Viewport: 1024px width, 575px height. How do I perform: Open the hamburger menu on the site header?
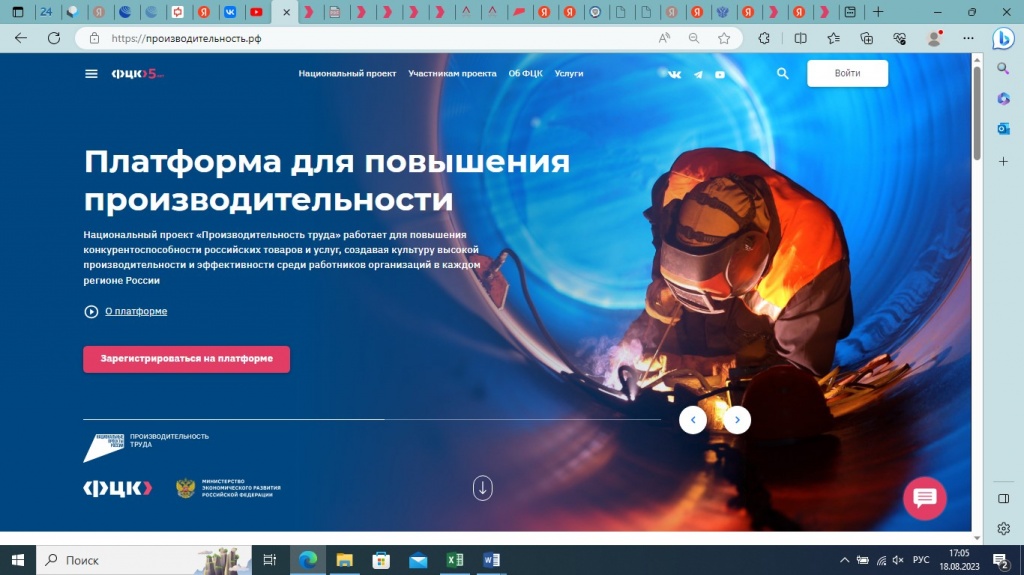pyautogui.click(x=91, y=74)
